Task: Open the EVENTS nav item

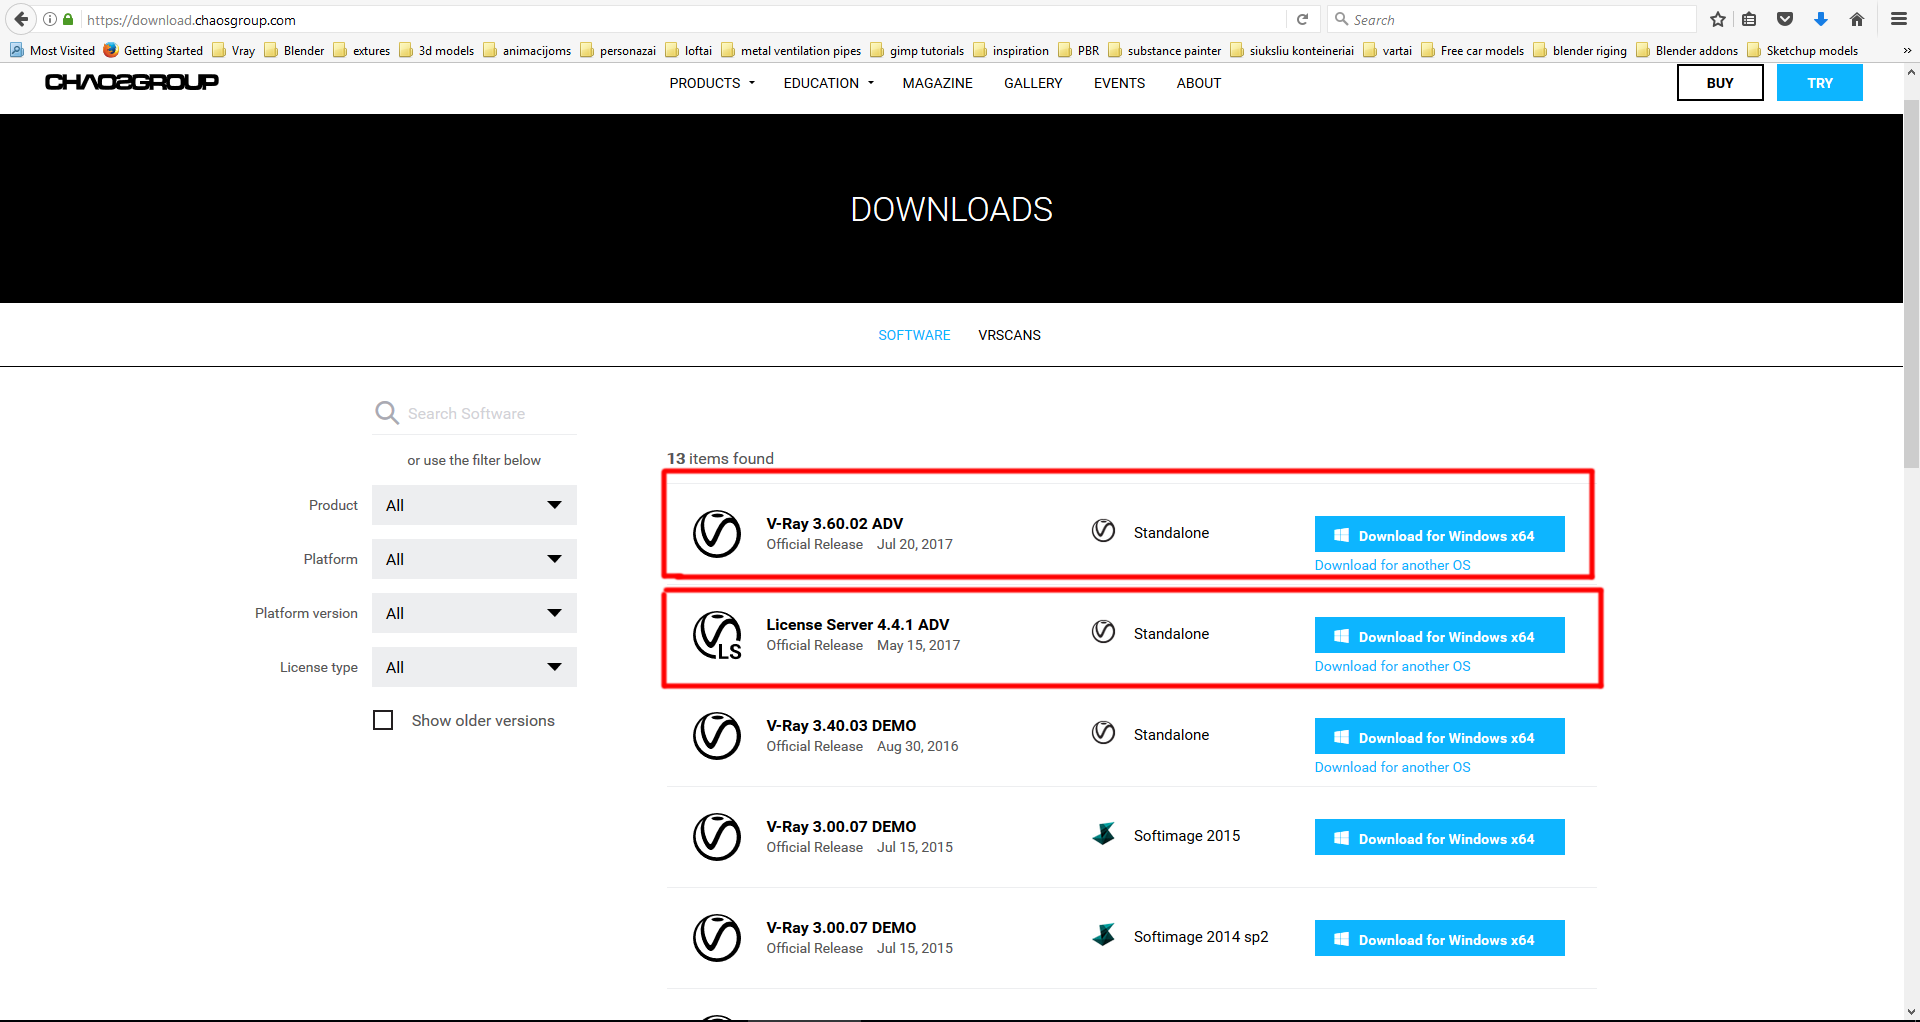Action: 1119,83
